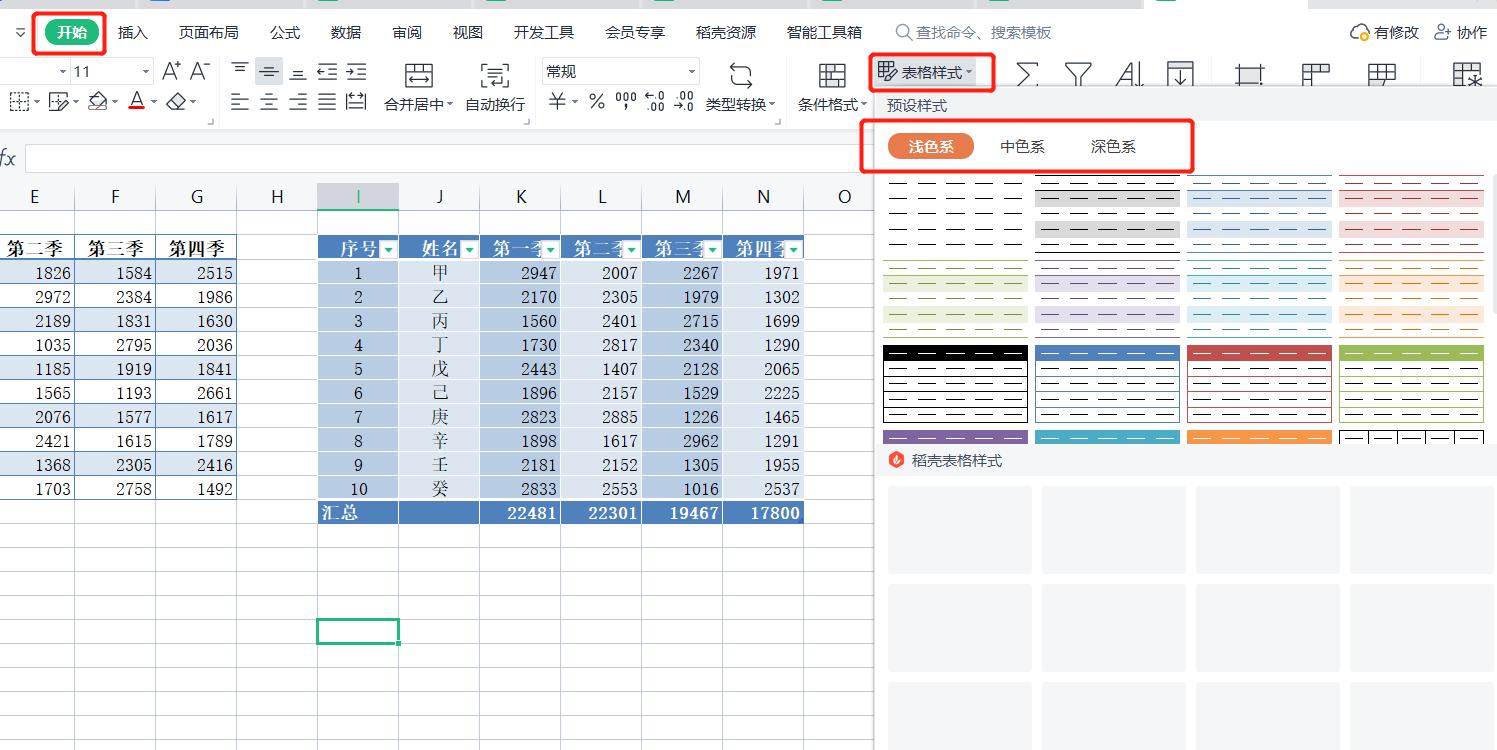The height and width of the screenshot is (750, 1497).
Task: Open the filter dropdown on 姓名 column
Action: (x=468, y=247)
